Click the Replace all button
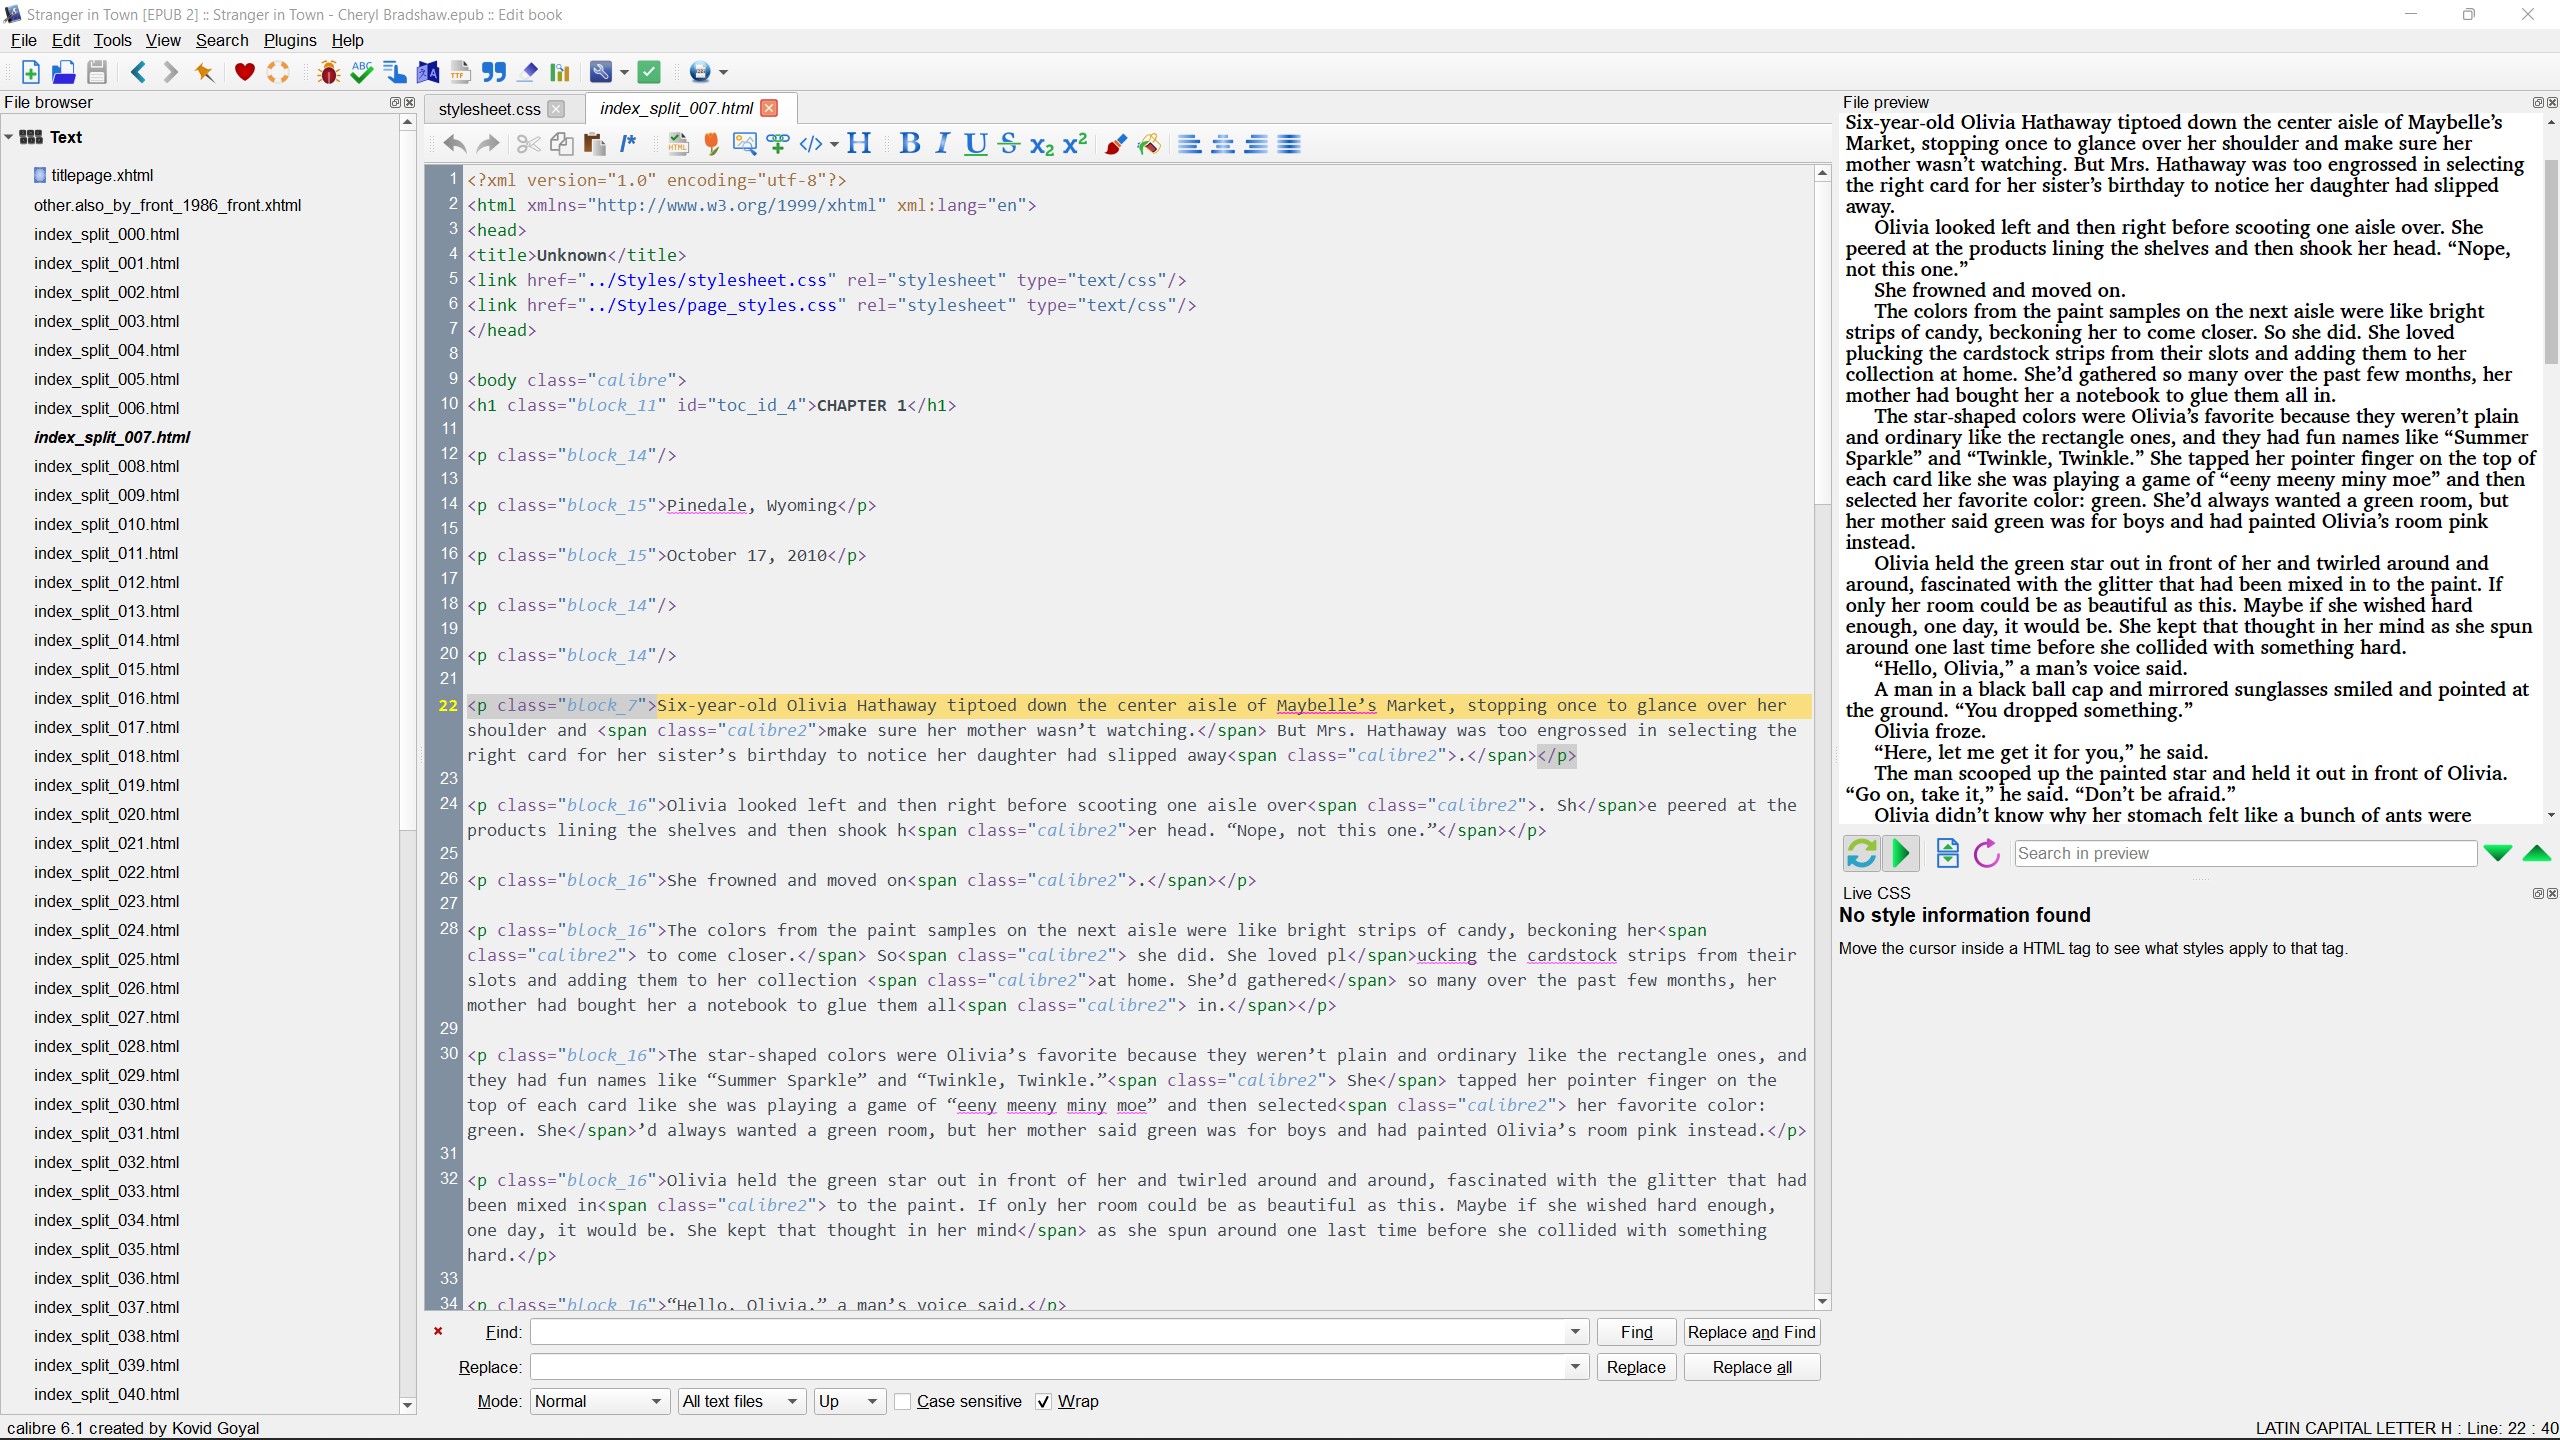 pyautogui.click(x=1751, y=1367)
